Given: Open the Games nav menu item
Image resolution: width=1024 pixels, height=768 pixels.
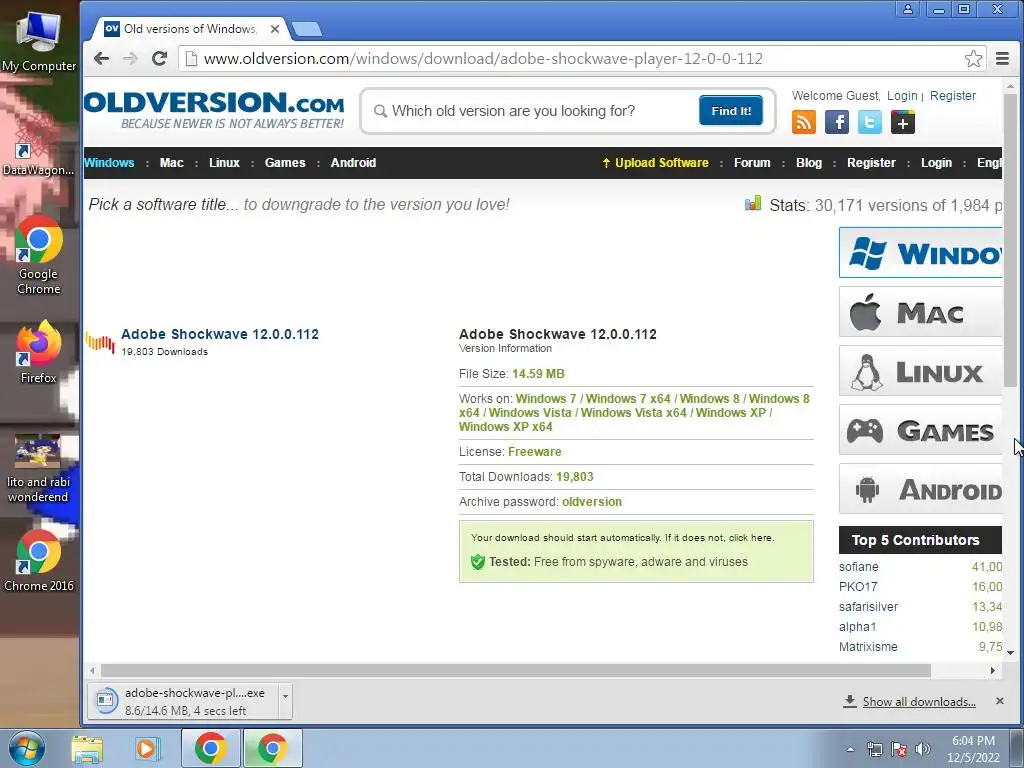Looking at the screenshot, I should [285, 163].
